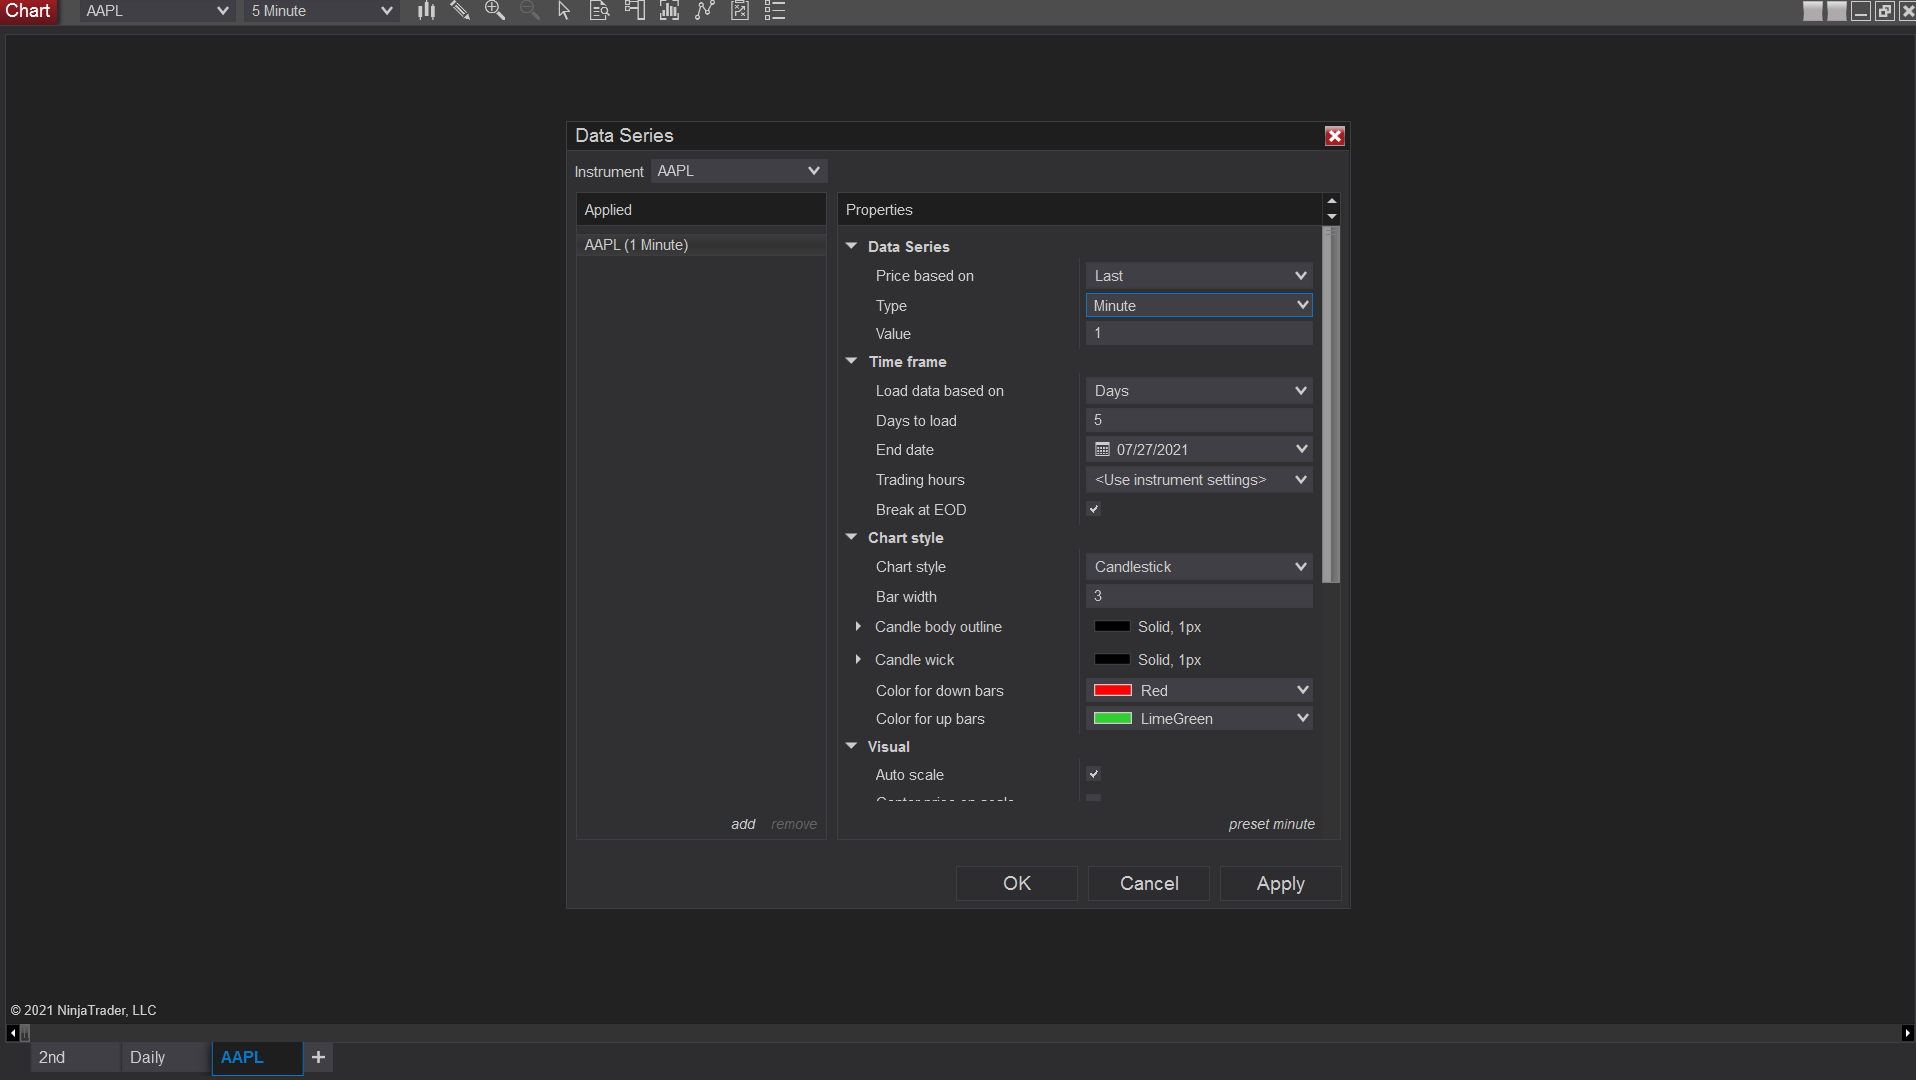
Task: Click the Properties panel scroll up arrow
Action: coord(1331,201)
